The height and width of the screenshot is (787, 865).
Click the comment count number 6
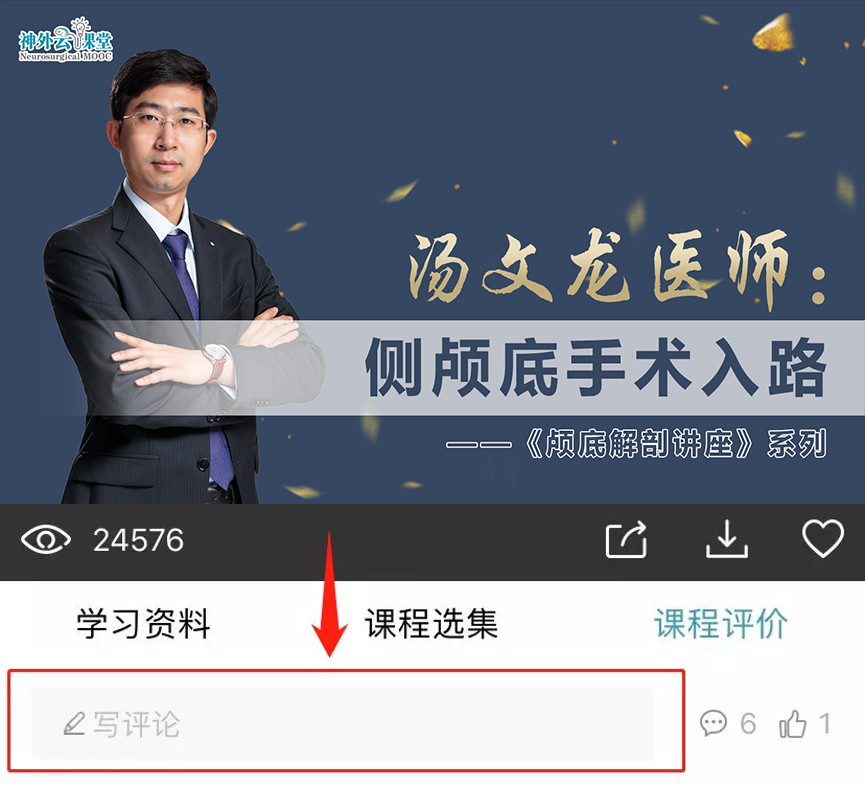(x=748, y=724)
